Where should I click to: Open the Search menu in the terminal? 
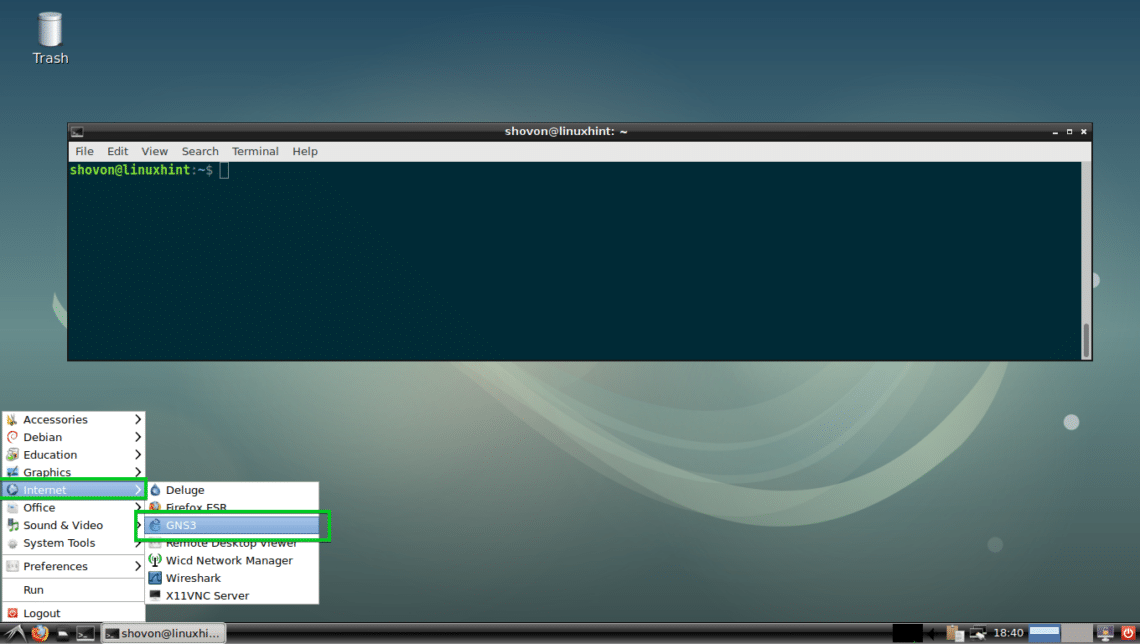(200, 151)
